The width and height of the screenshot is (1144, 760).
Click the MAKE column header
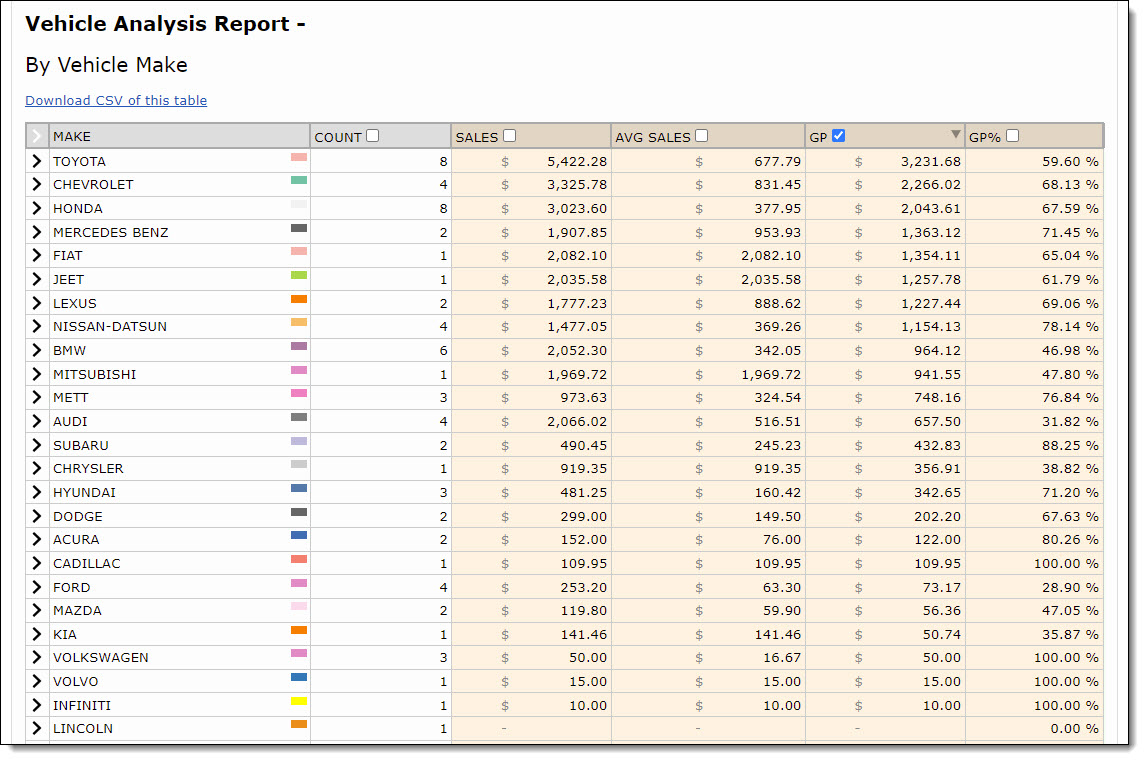(179, 136)
